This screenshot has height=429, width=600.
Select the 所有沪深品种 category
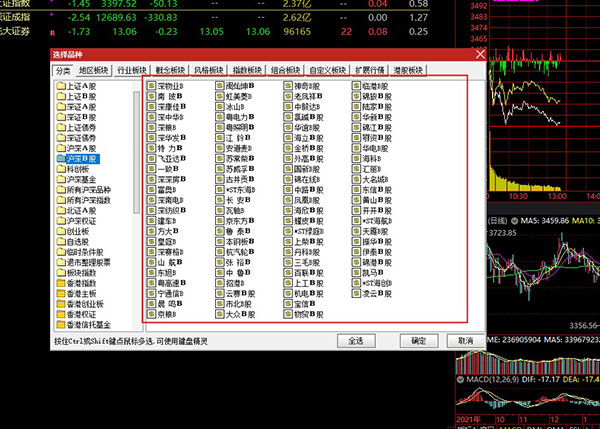point(88,189)
